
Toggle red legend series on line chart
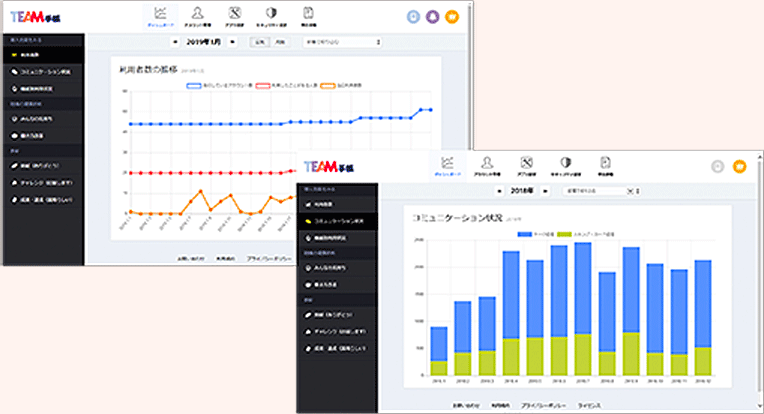[286, 86]
